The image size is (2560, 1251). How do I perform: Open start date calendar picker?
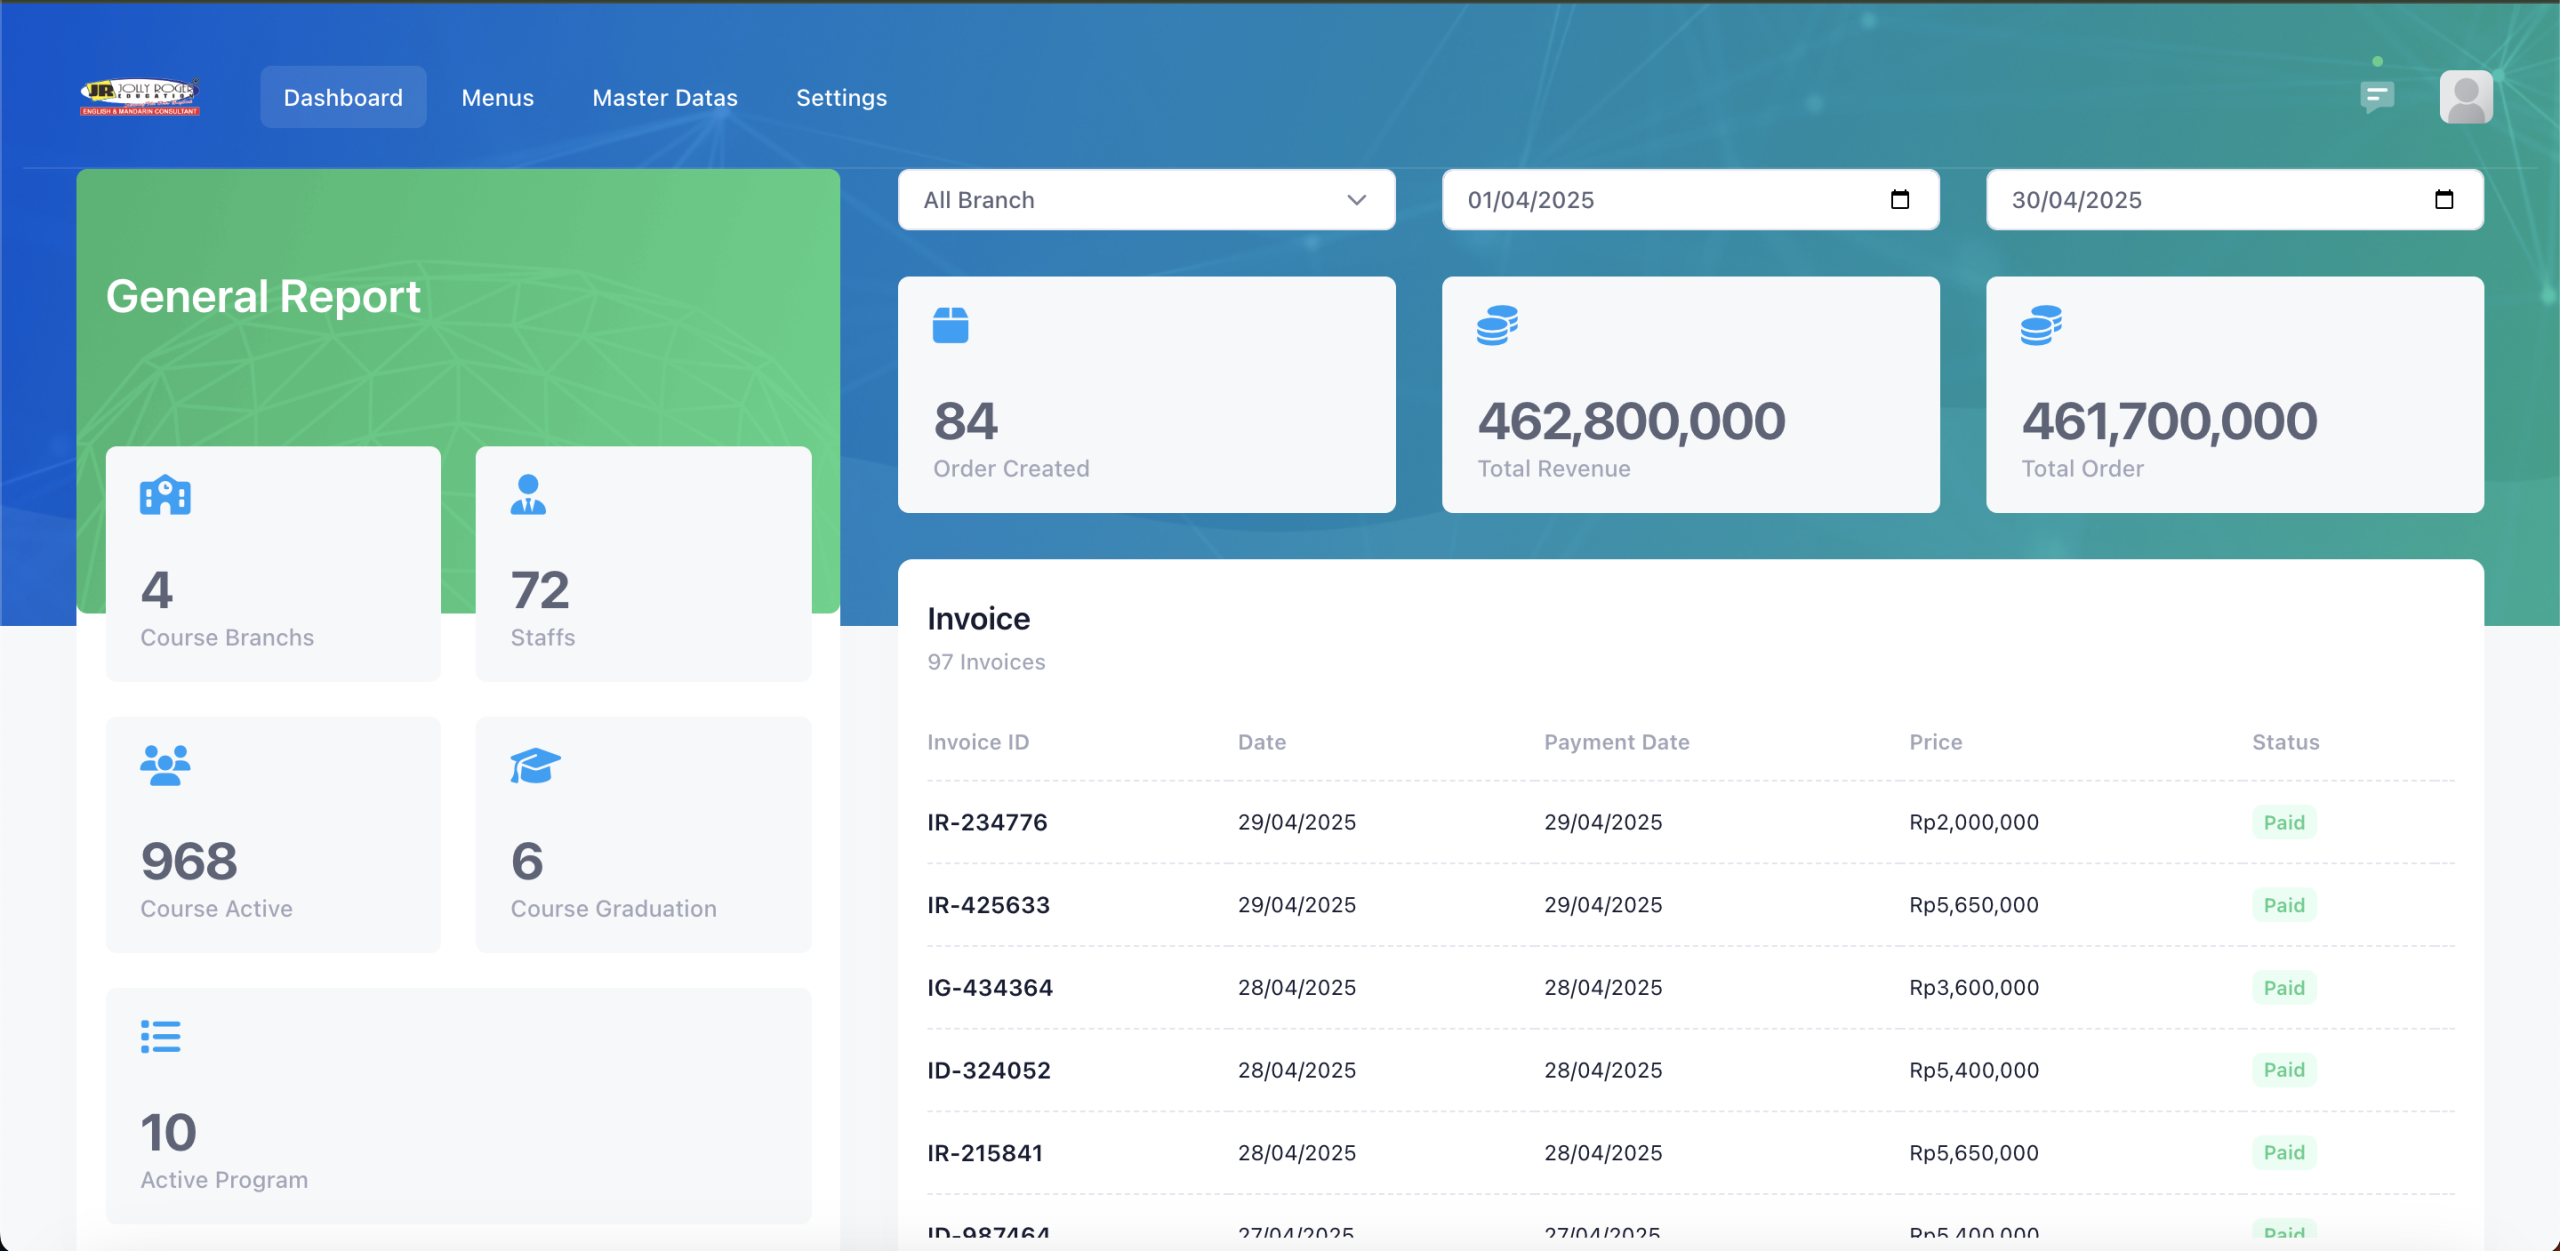point(1900,200)
